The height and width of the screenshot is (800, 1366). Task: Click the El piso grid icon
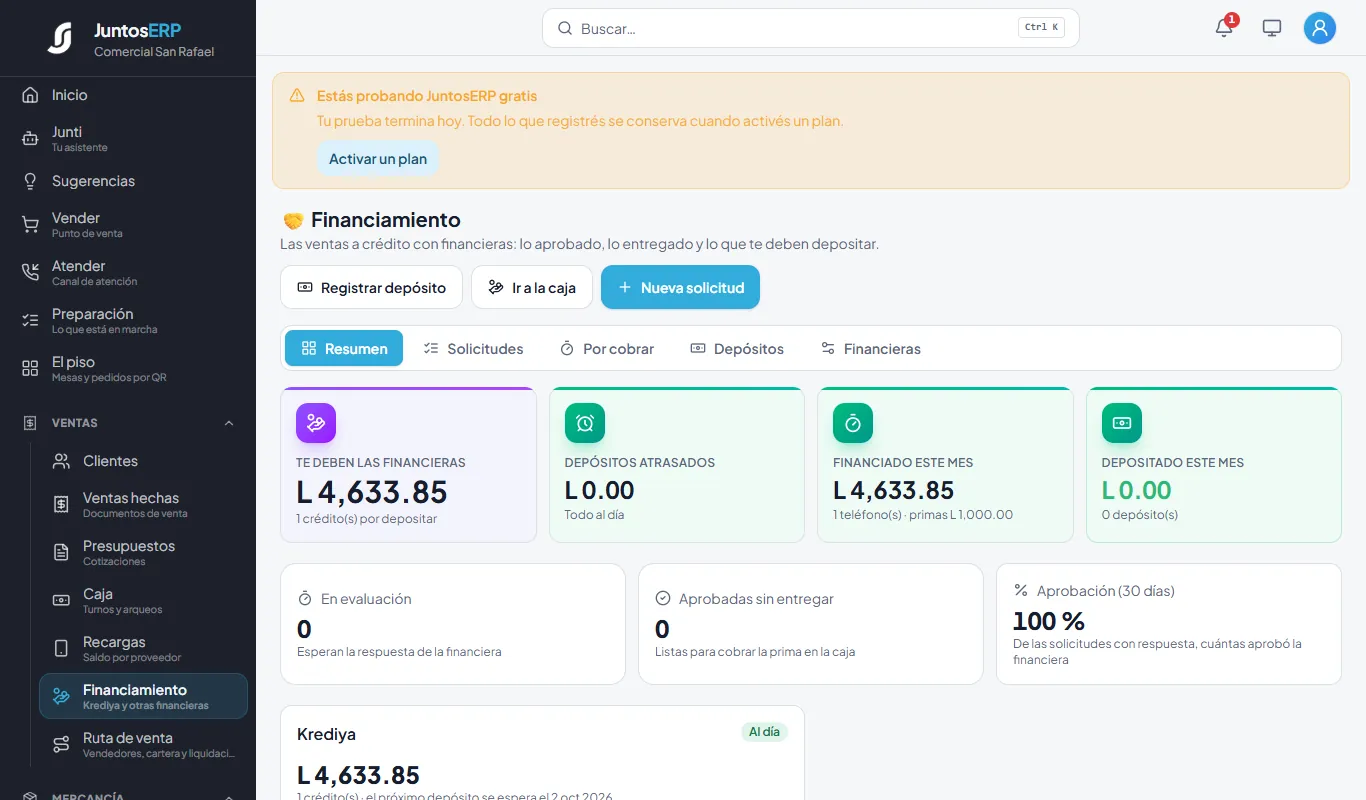(30, 369)
